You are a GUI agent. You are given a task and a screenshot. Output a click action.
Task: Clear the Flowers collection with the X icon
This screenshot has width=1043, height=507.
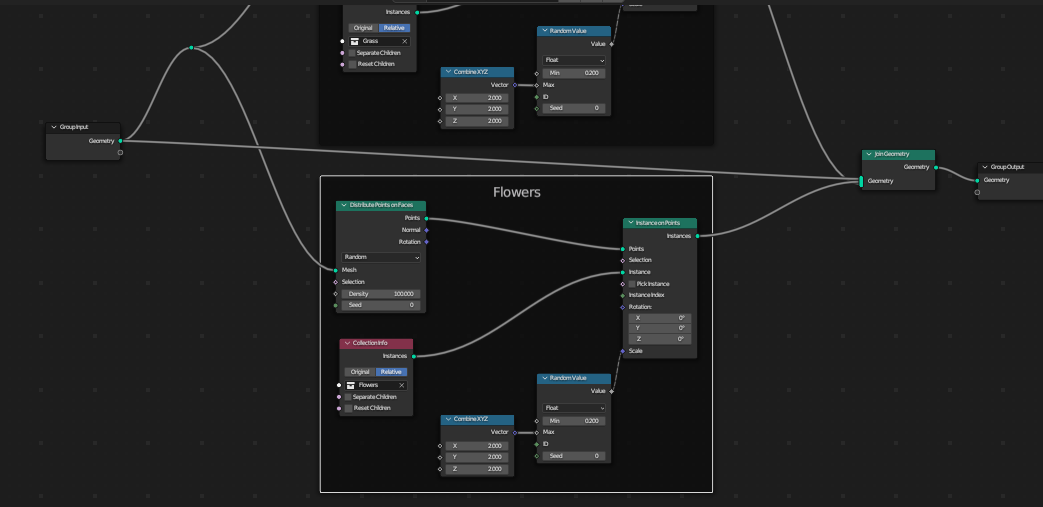[402, 385]
